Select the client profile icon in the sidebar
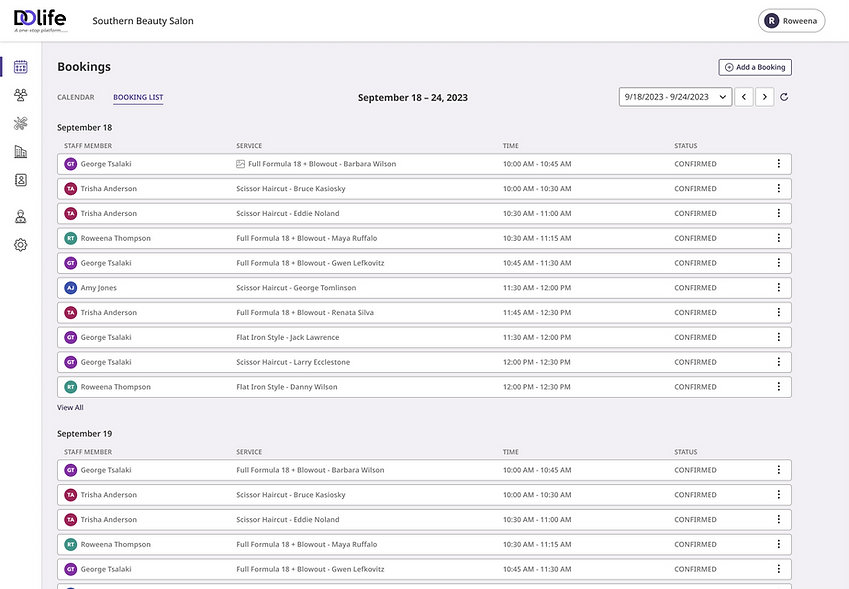 point(20,214)
